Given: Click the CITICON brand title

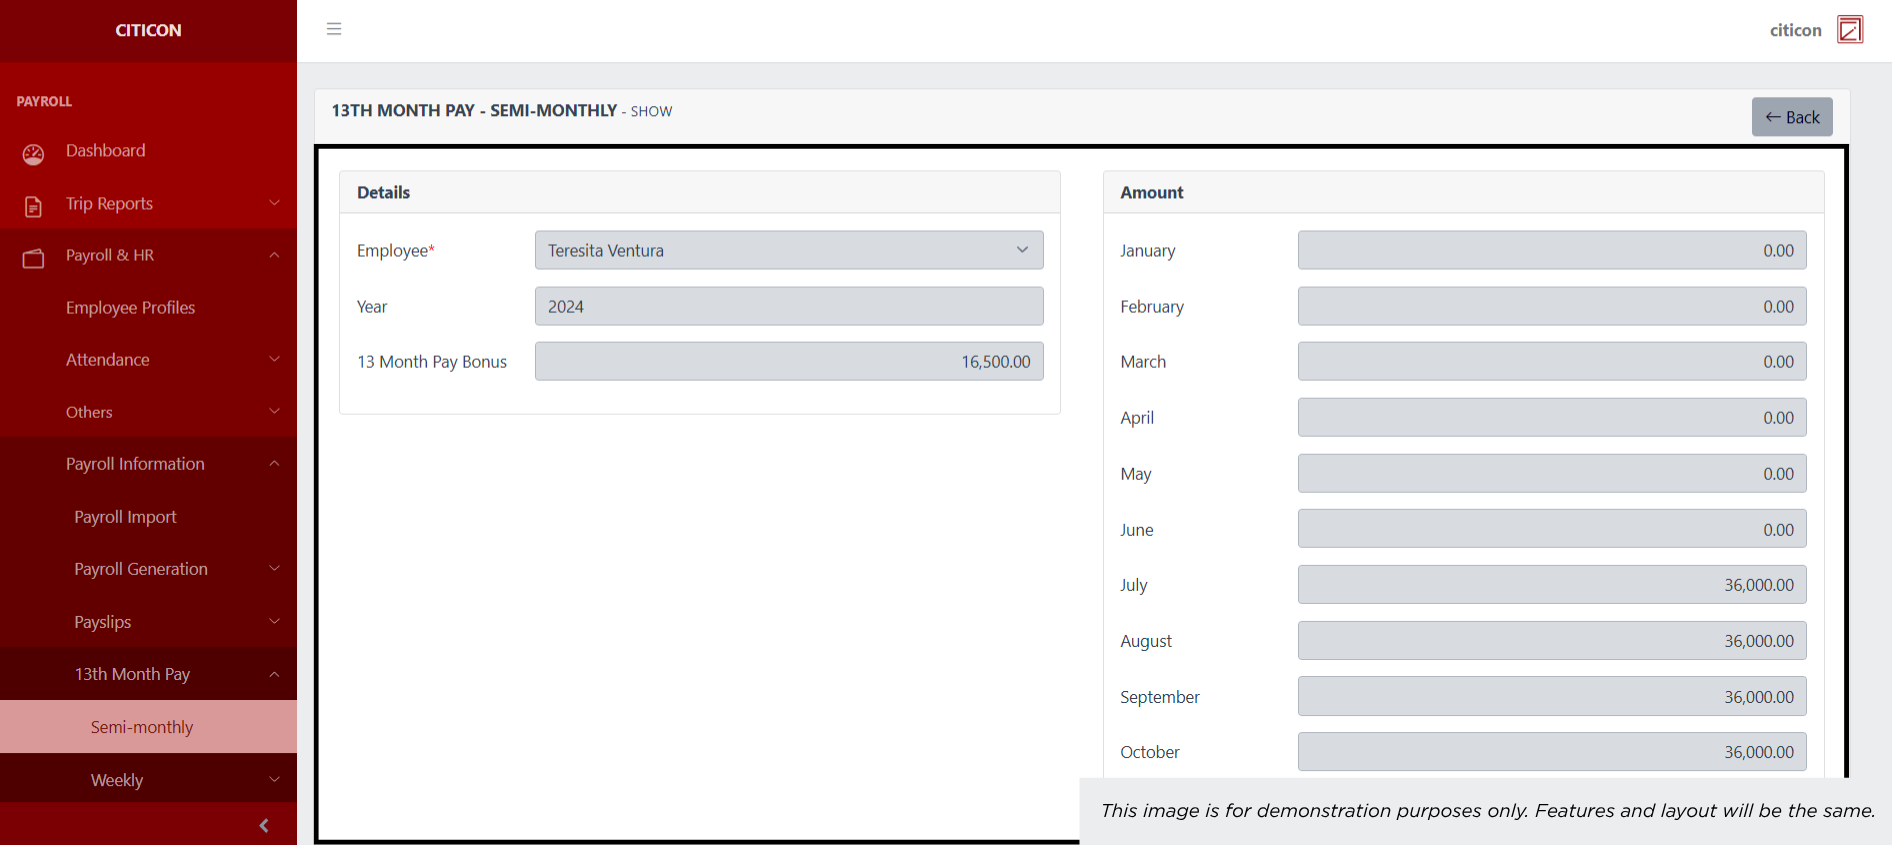Looking at the screenshot, I should click(x=148, y=30).
